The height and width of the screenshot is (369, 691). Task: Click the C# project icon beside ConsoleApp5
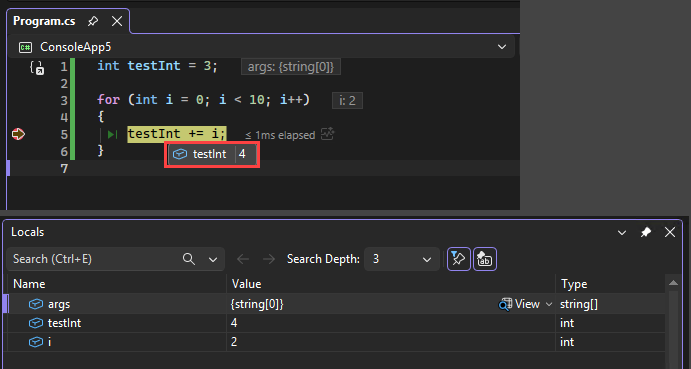tap(25, 47)
